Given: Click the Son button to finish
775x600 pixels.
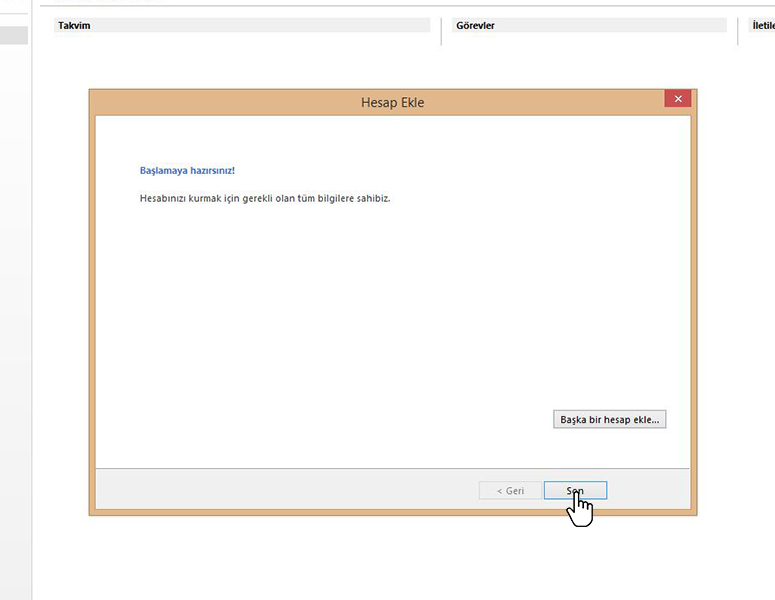Looking at the screenshot, I should coord(575,491).
